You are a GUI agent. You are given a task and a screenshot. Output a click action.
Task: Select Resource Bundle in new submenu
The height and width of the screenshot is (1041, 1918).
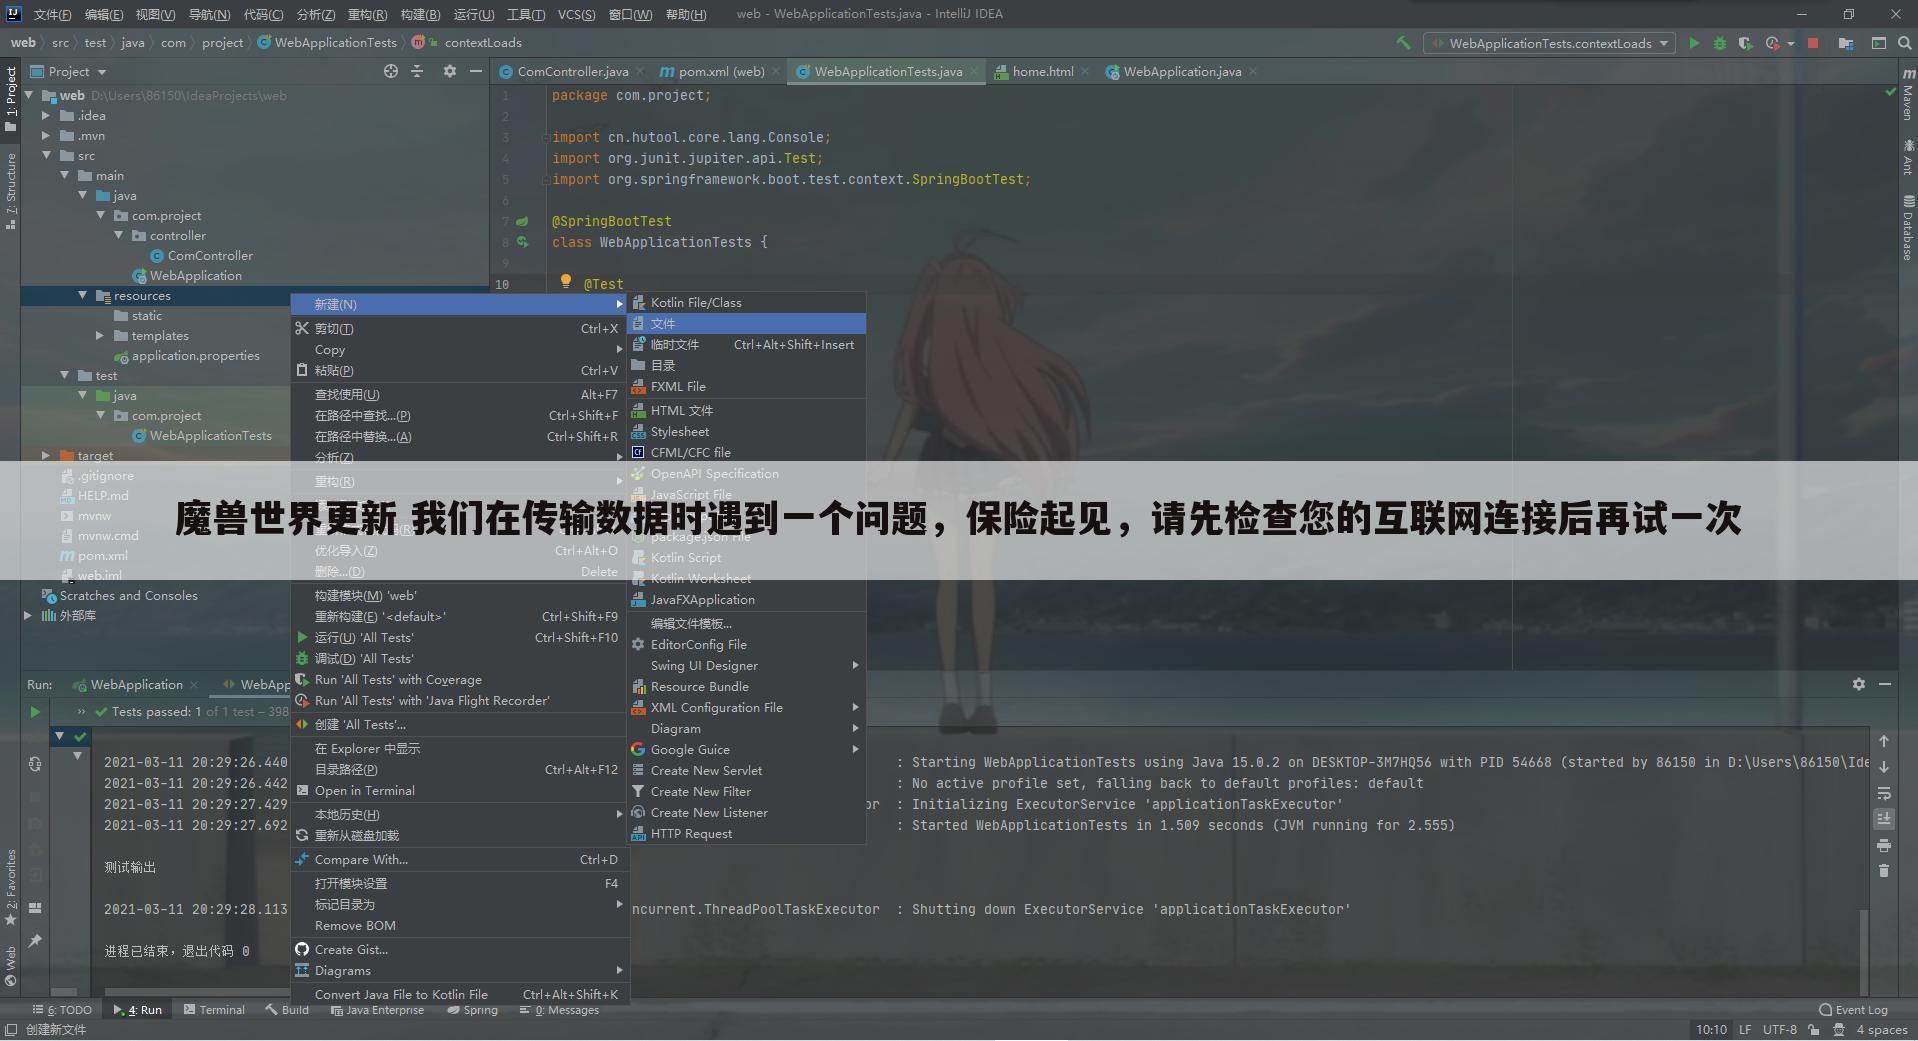pyautogui.click(x=746, y=687)
